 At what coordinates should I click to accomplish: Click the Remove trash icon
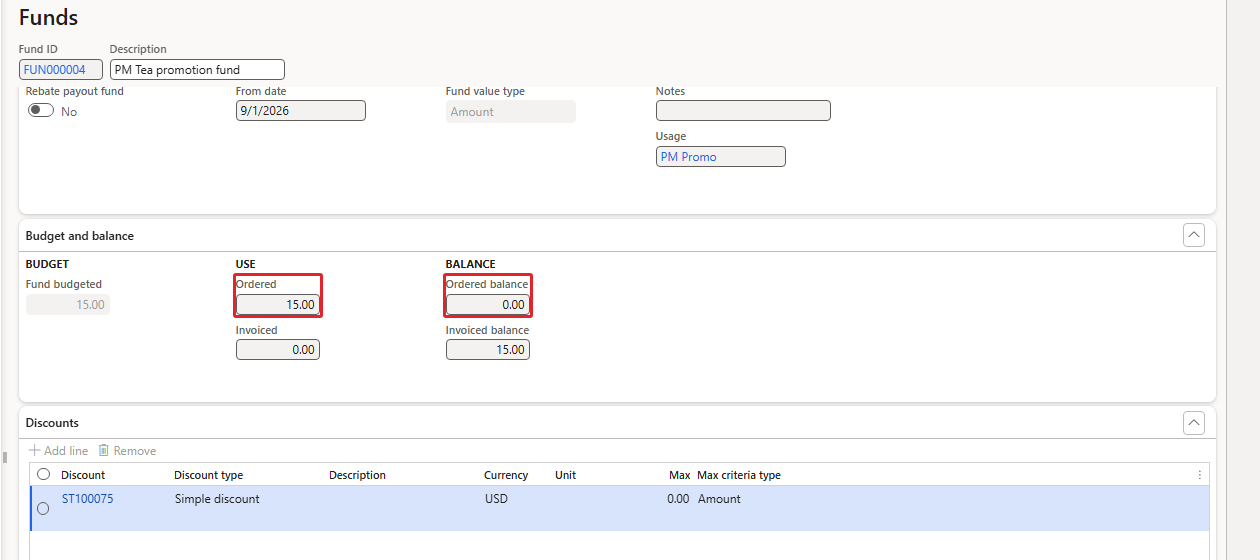[x=103, y=451]
